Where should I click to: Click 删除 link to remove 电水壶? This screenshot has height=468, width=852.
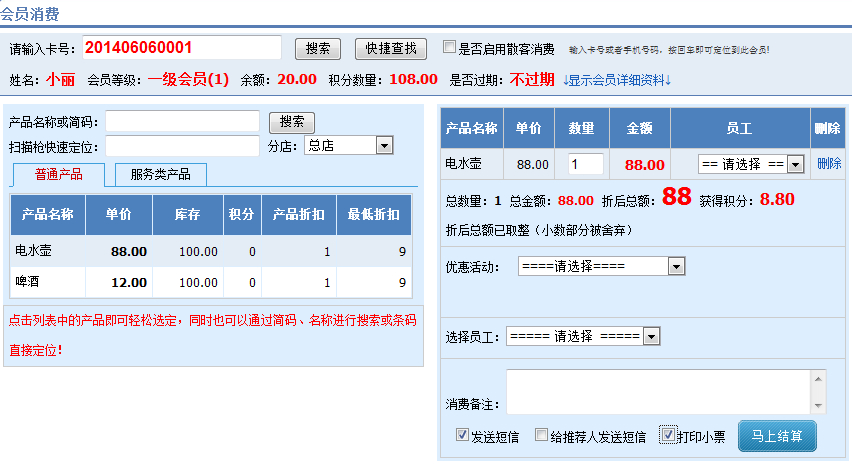click(828, 164)
